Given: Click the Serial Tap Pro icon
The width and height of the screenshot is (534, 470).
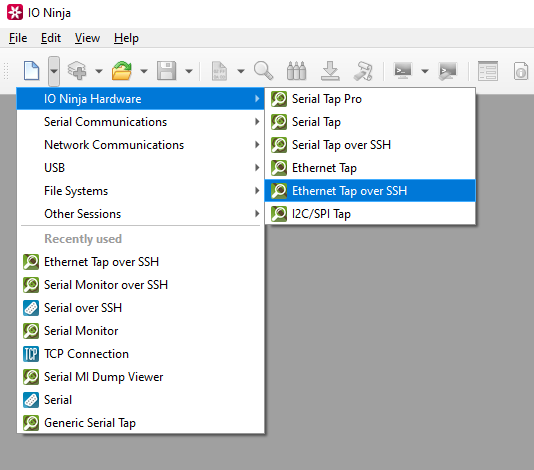Looking at the screenshot, I should coord(279,99).
